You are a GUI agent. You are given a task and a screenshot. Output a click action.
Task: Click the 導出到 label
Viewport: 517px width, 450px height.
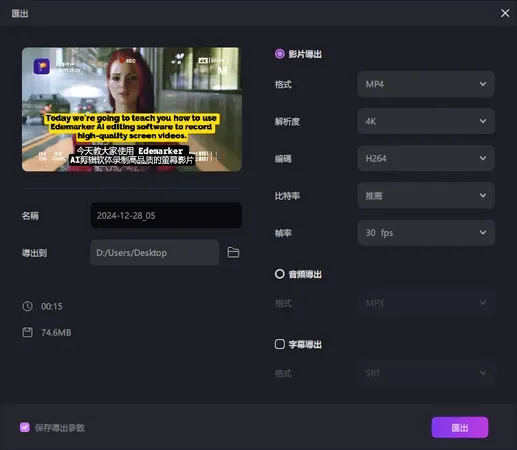(x=34, y=253)
